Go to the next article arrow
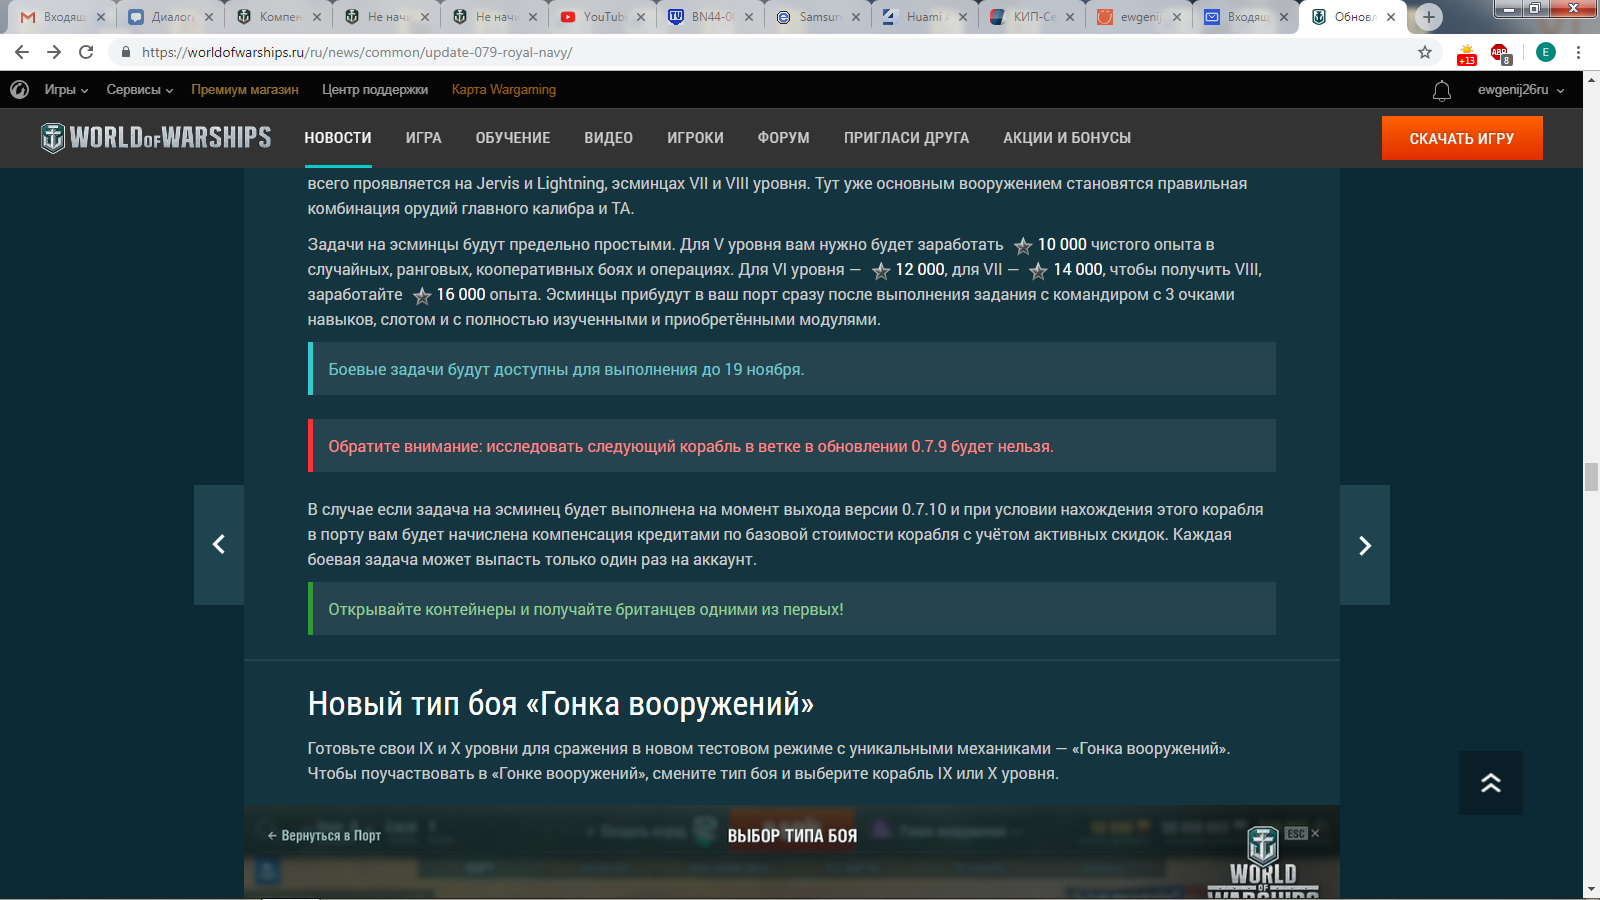Image resolution: width=1600 pixels, height=900 pixels. 1364,545
